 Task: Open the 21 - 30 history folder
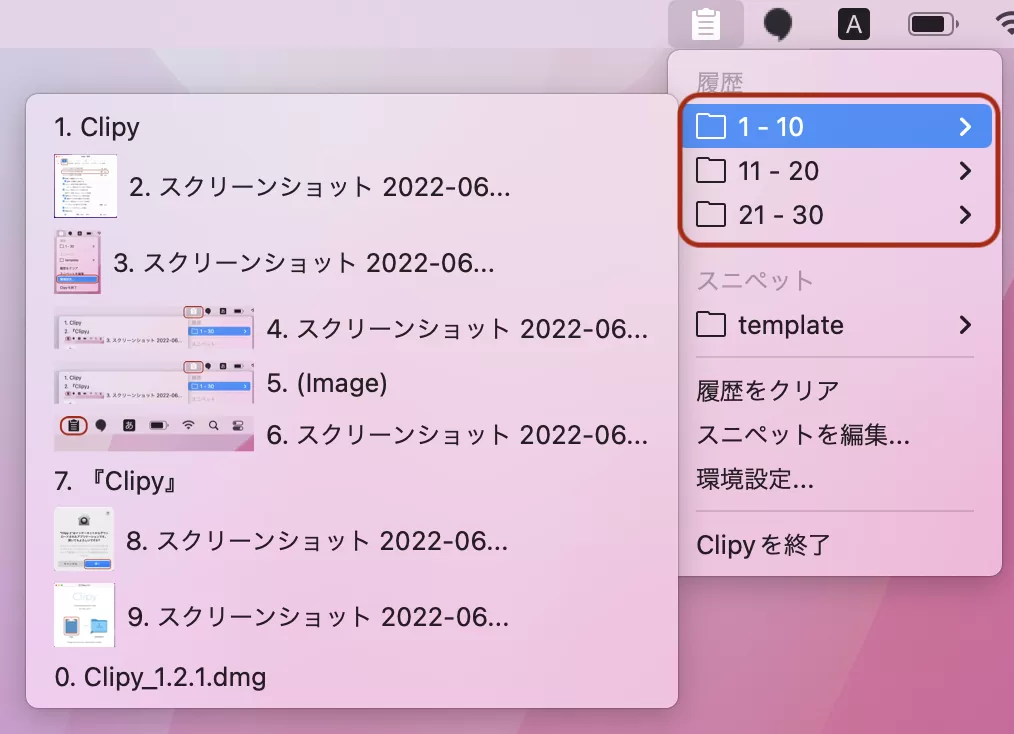pyautogui.click(x=837, y=215)
